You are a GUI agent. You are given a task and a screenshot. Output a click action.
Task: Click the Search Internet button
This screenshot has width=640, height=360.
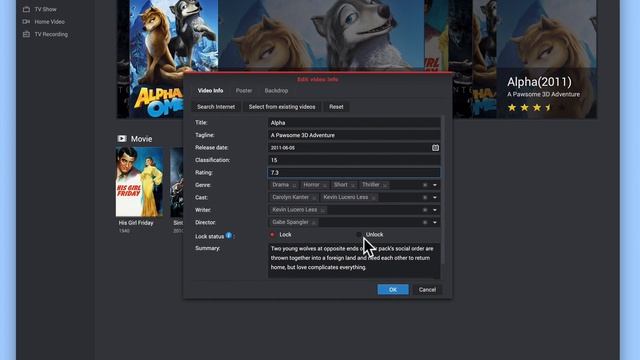[216, 107]
